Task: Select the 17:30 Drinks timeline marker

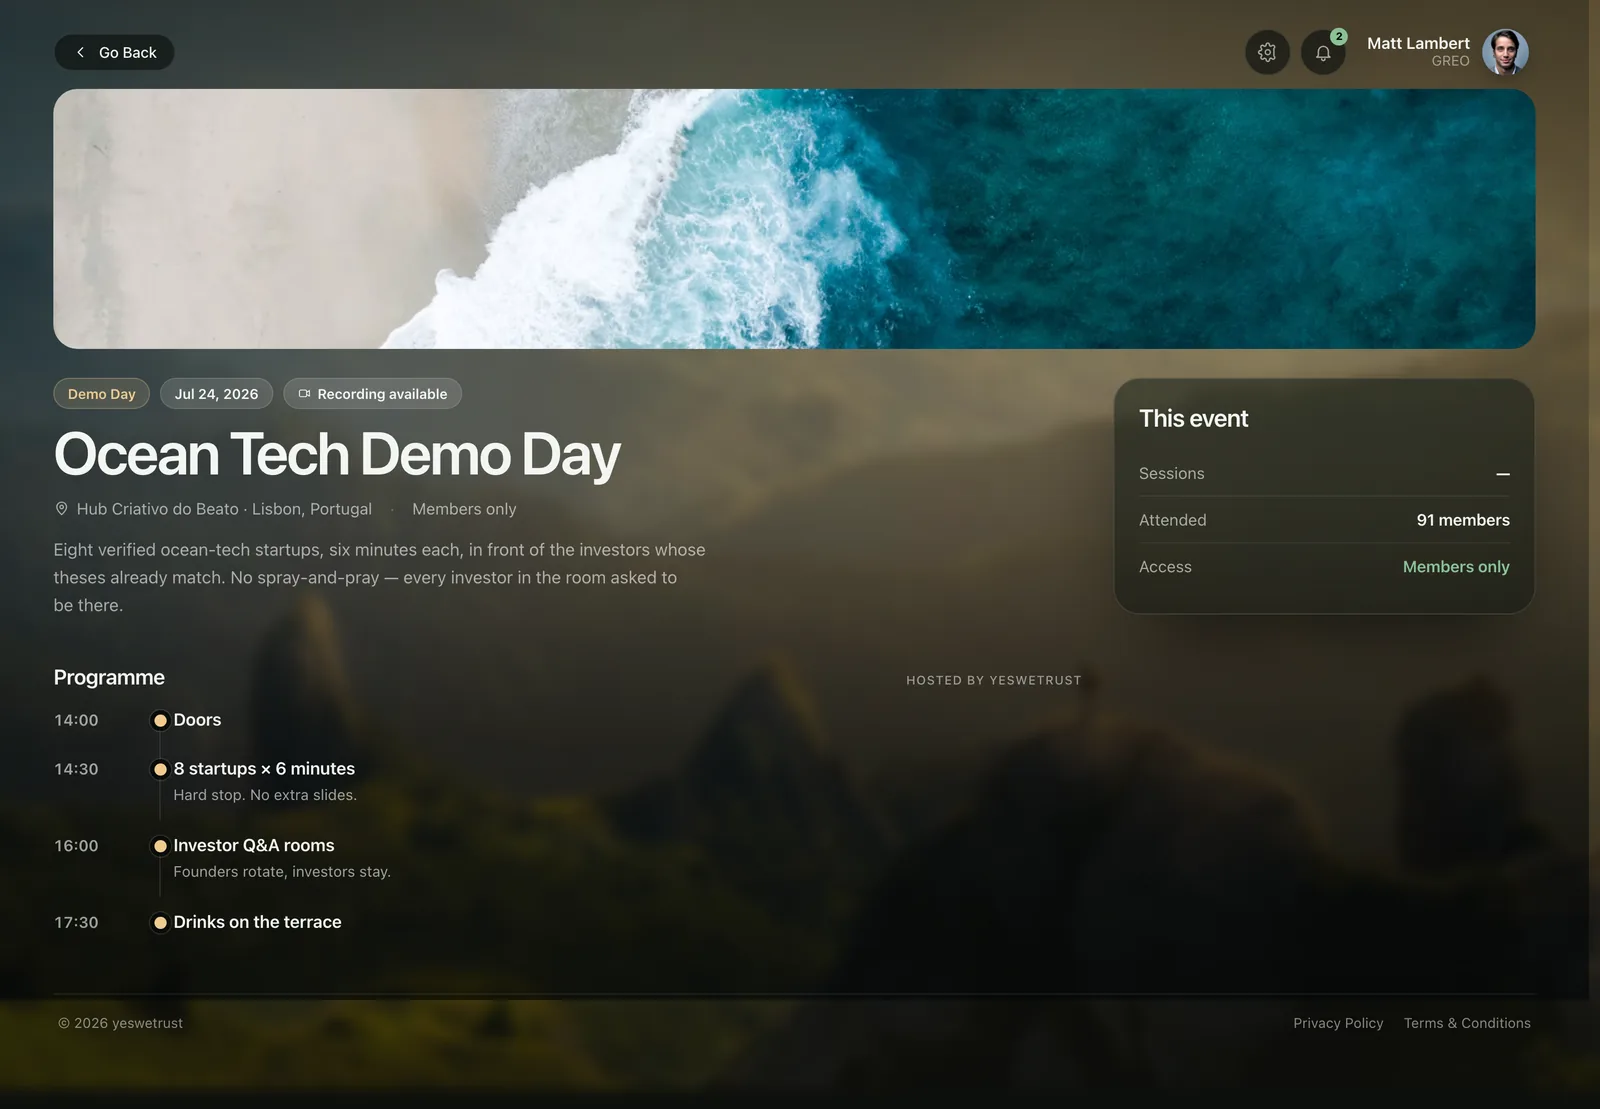Action: point(160,922)
